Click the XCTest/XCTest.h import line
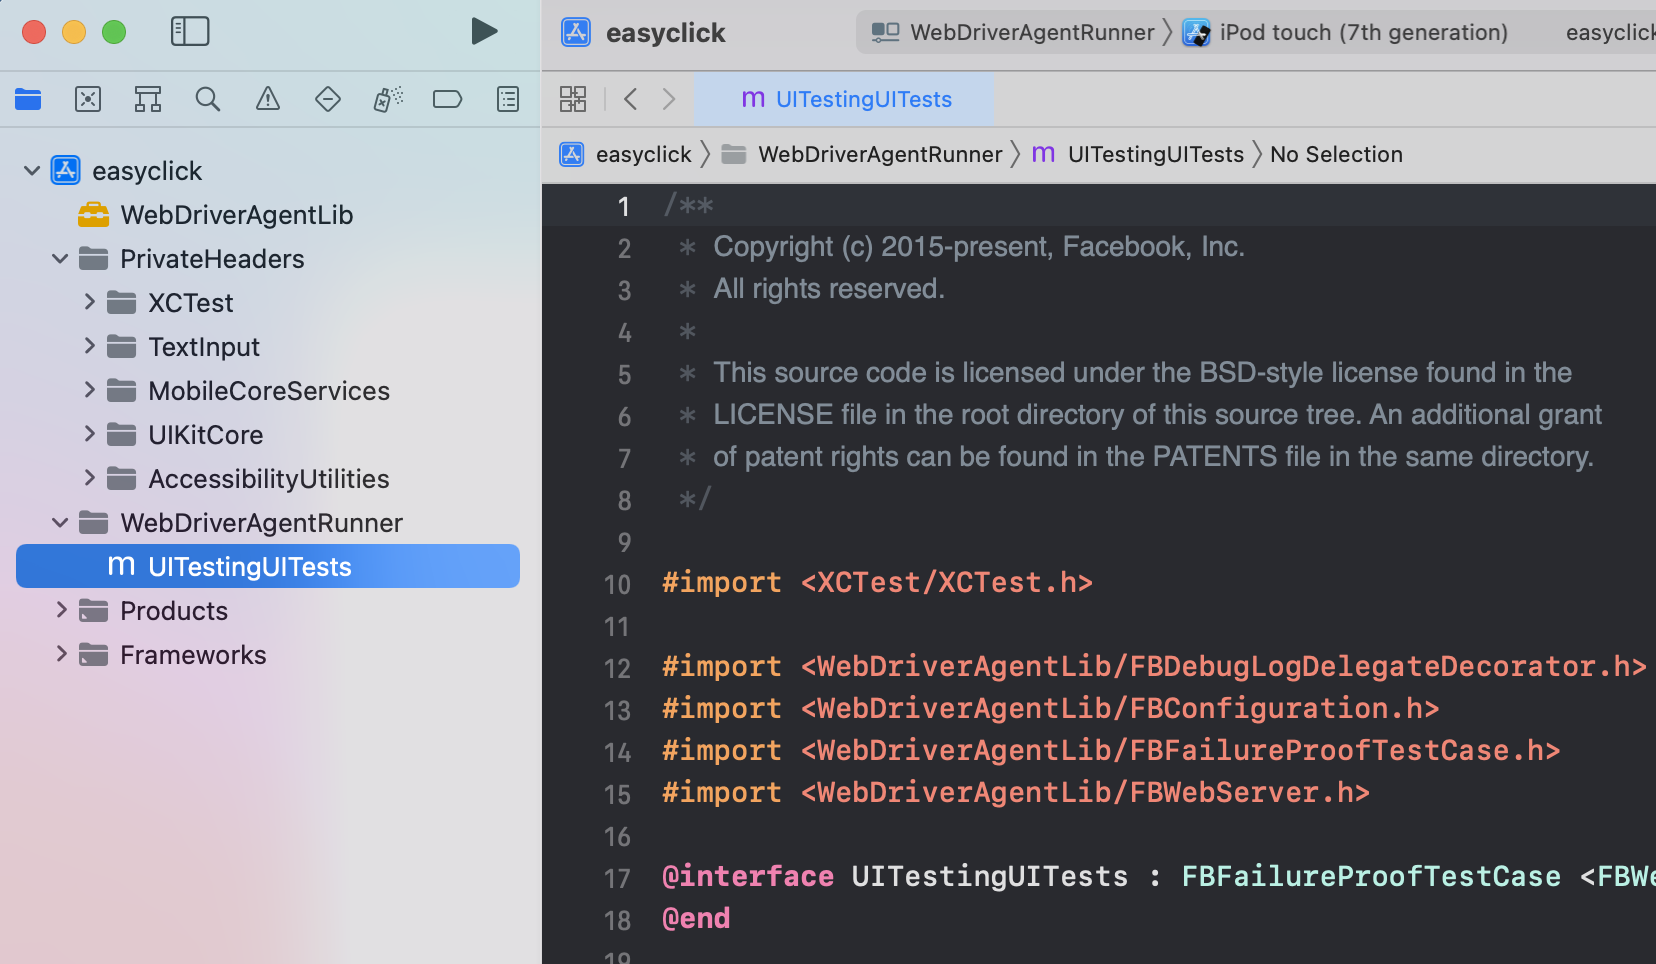Viewport: 1656px width, 964px height. click(877, 582)
